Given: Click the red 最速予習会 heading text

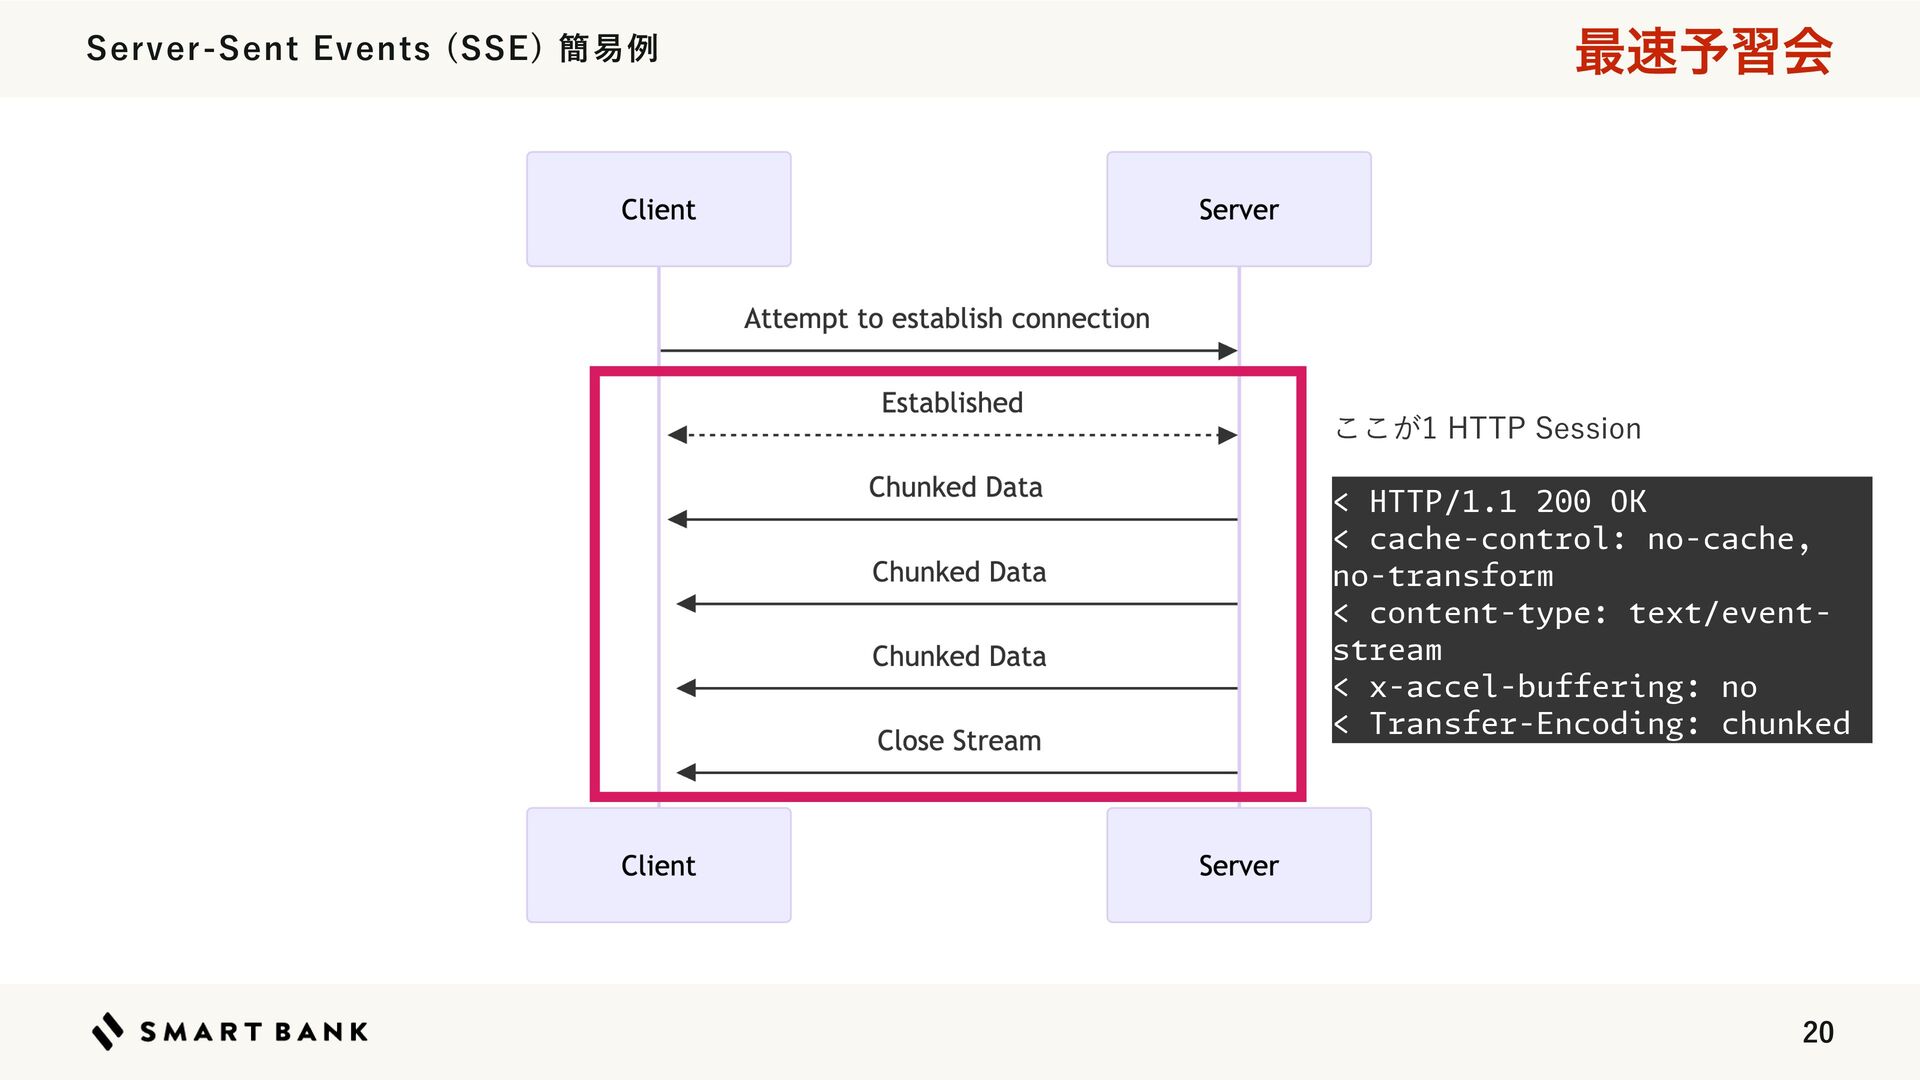Looking at the screenshot, I should [1703, 52].
